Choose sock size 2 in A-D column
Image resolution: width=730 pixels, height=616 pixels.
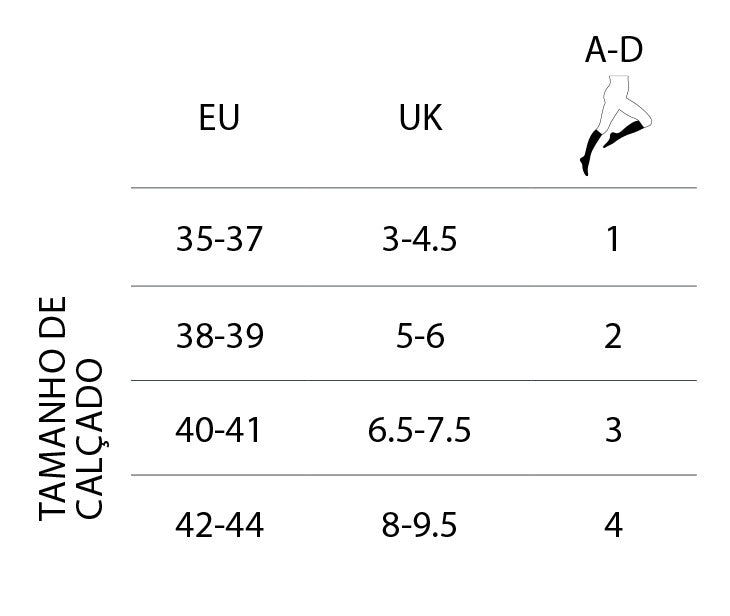click(x=613, y=336)
